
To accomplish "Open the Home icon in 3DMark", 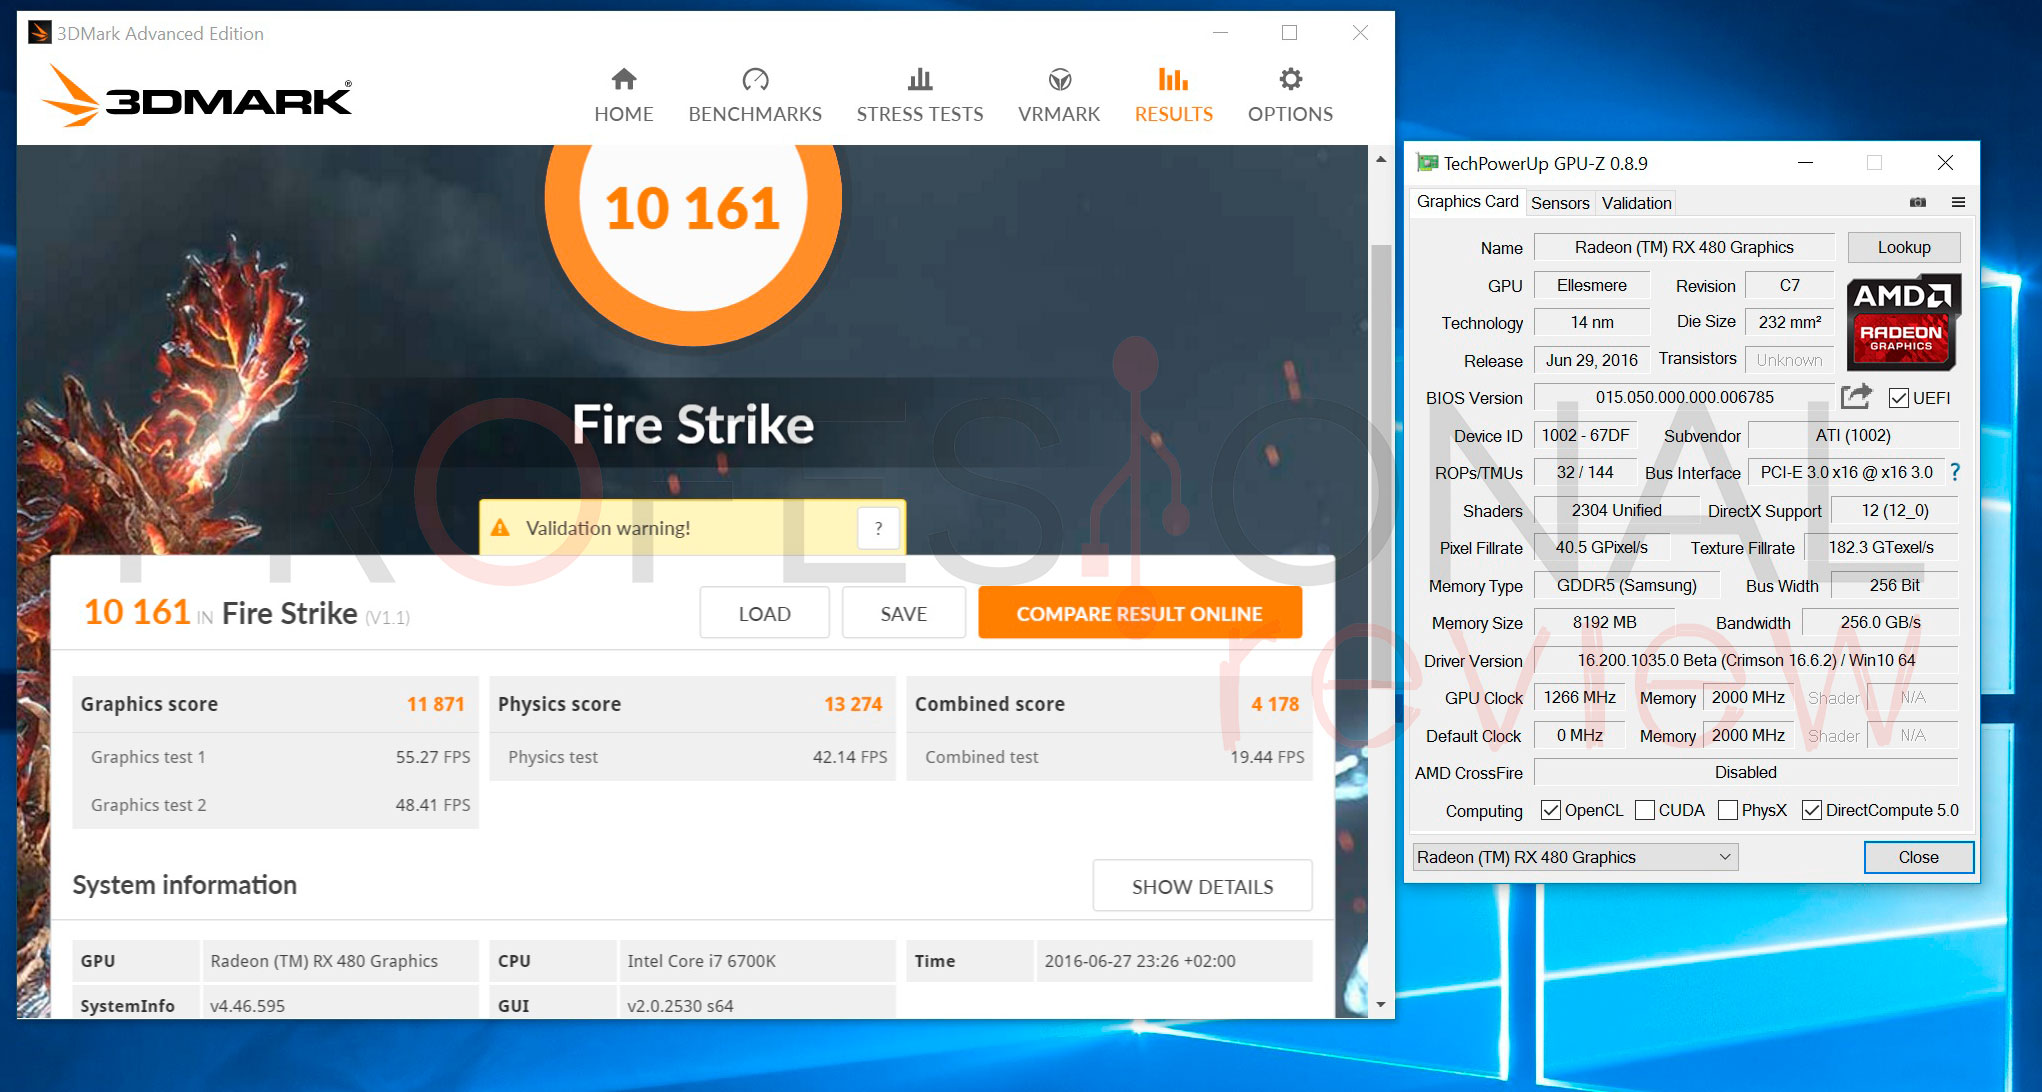I will point(624,79).
